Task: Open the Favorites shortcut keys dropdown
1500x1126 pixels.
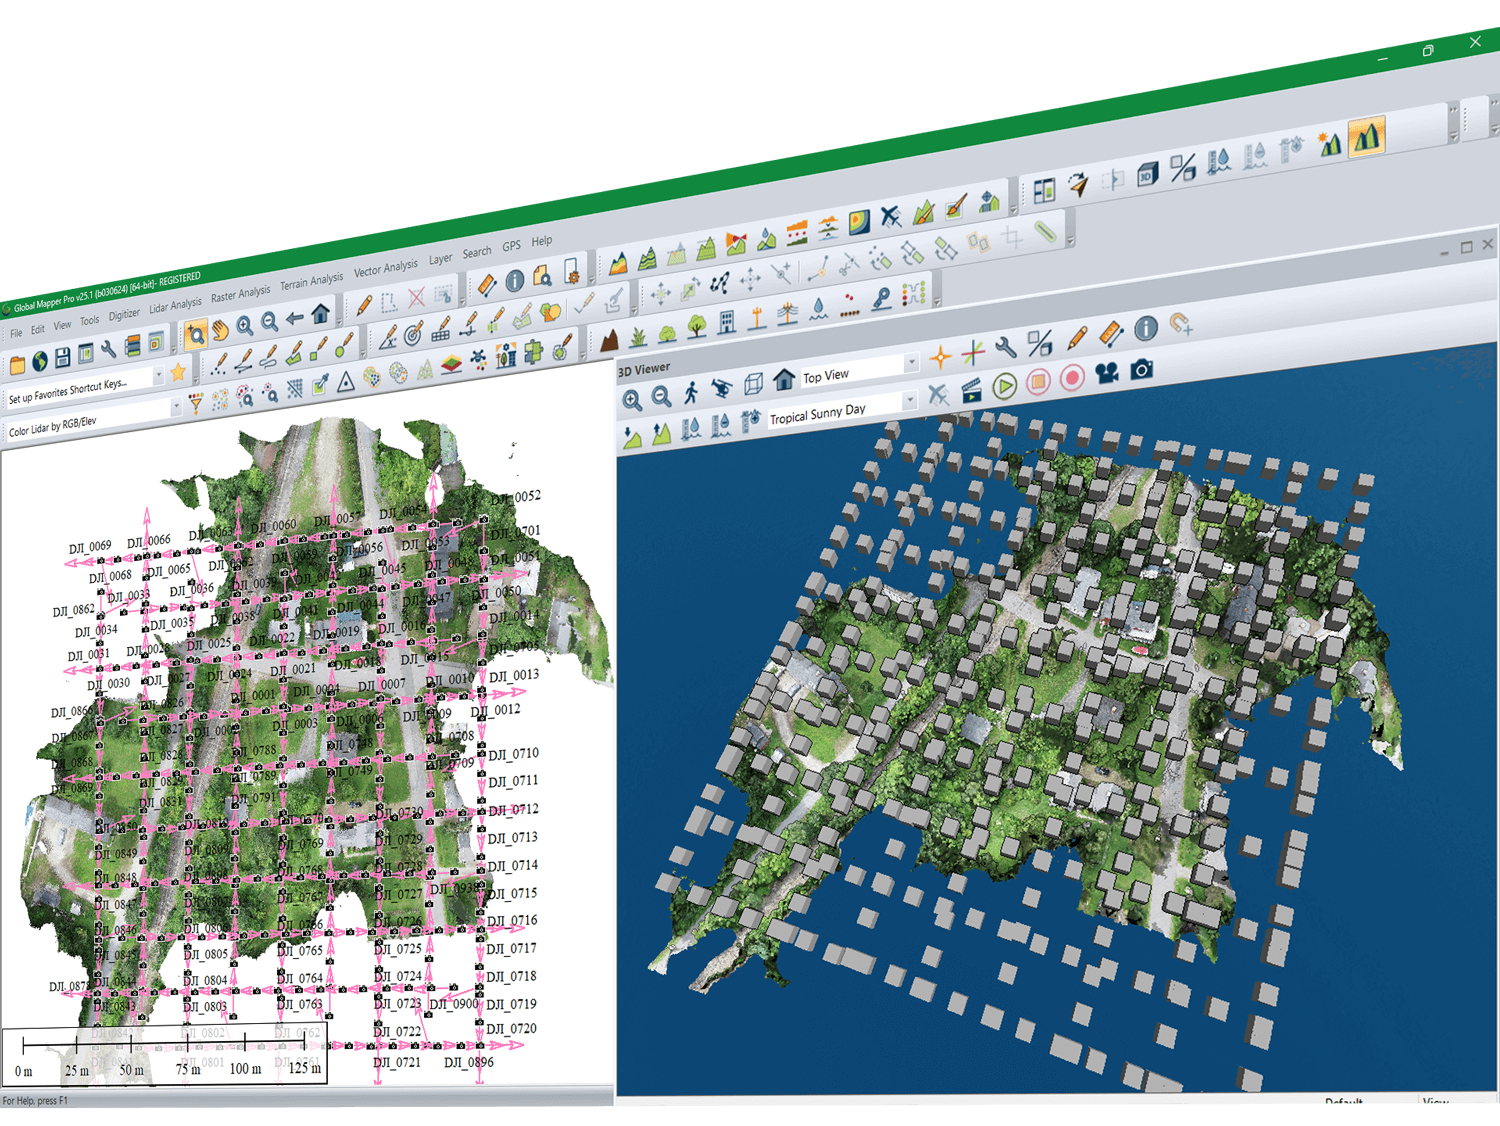Action: [x=158, y=375]
